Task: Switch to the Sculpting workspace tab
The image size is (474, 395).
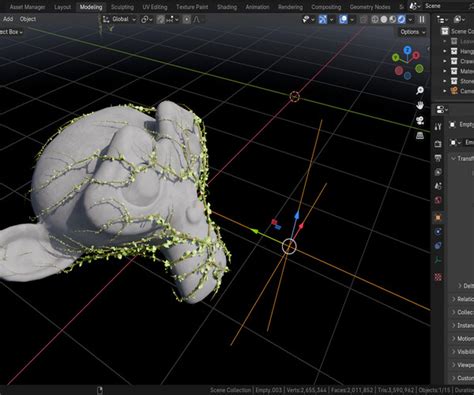Action: [x=122, y=7]
